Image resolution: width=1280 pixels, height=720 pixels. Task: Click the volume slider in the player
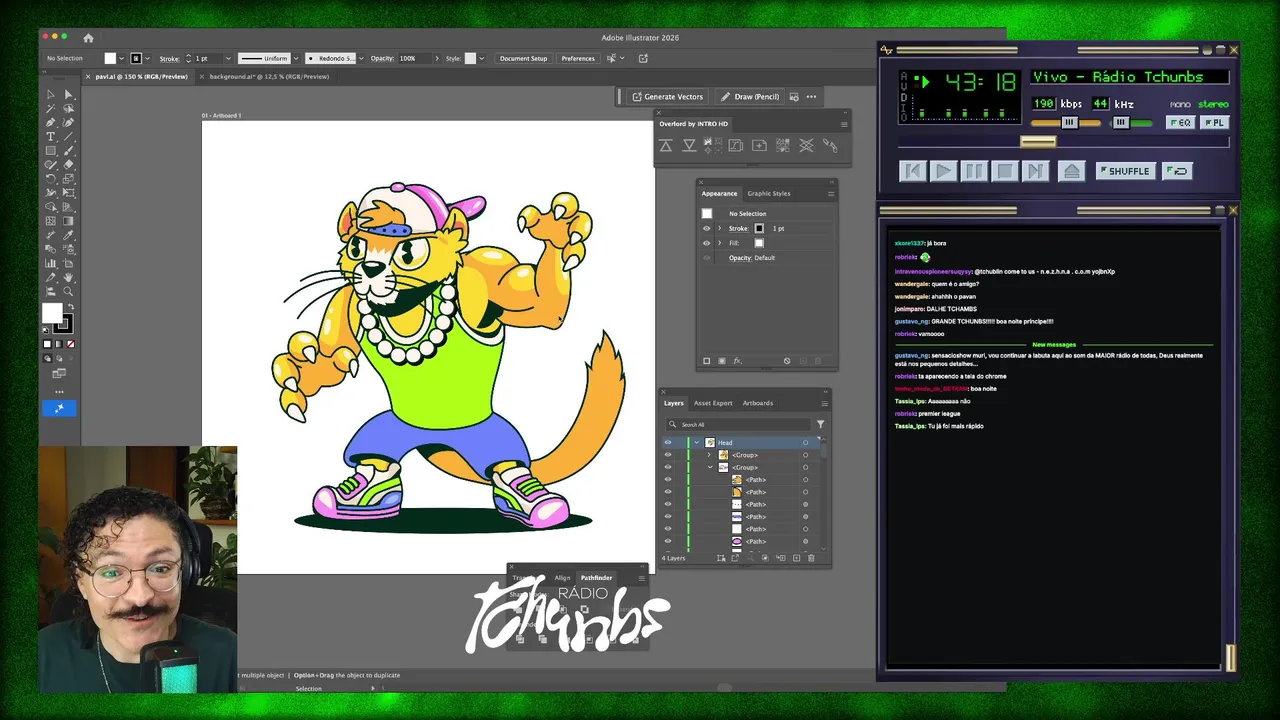click(x=1065, y=123)
